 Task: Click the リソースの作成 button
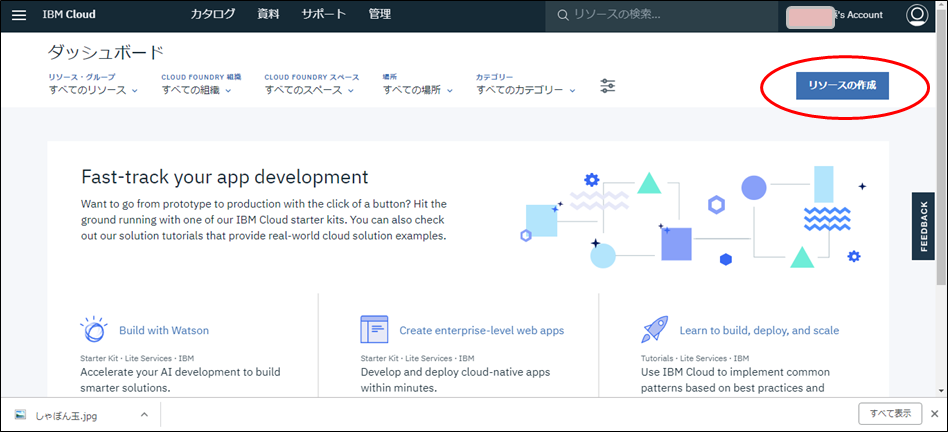tap(842, 86)
